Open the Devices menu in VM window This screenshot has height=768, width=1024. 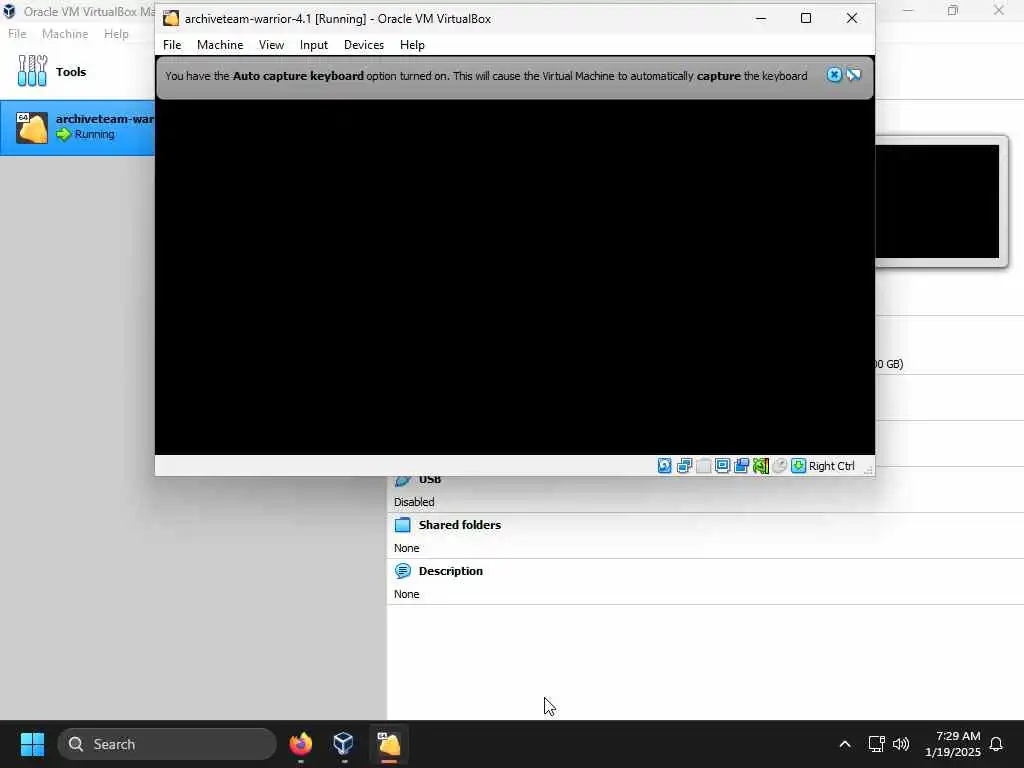pos(364,44)
